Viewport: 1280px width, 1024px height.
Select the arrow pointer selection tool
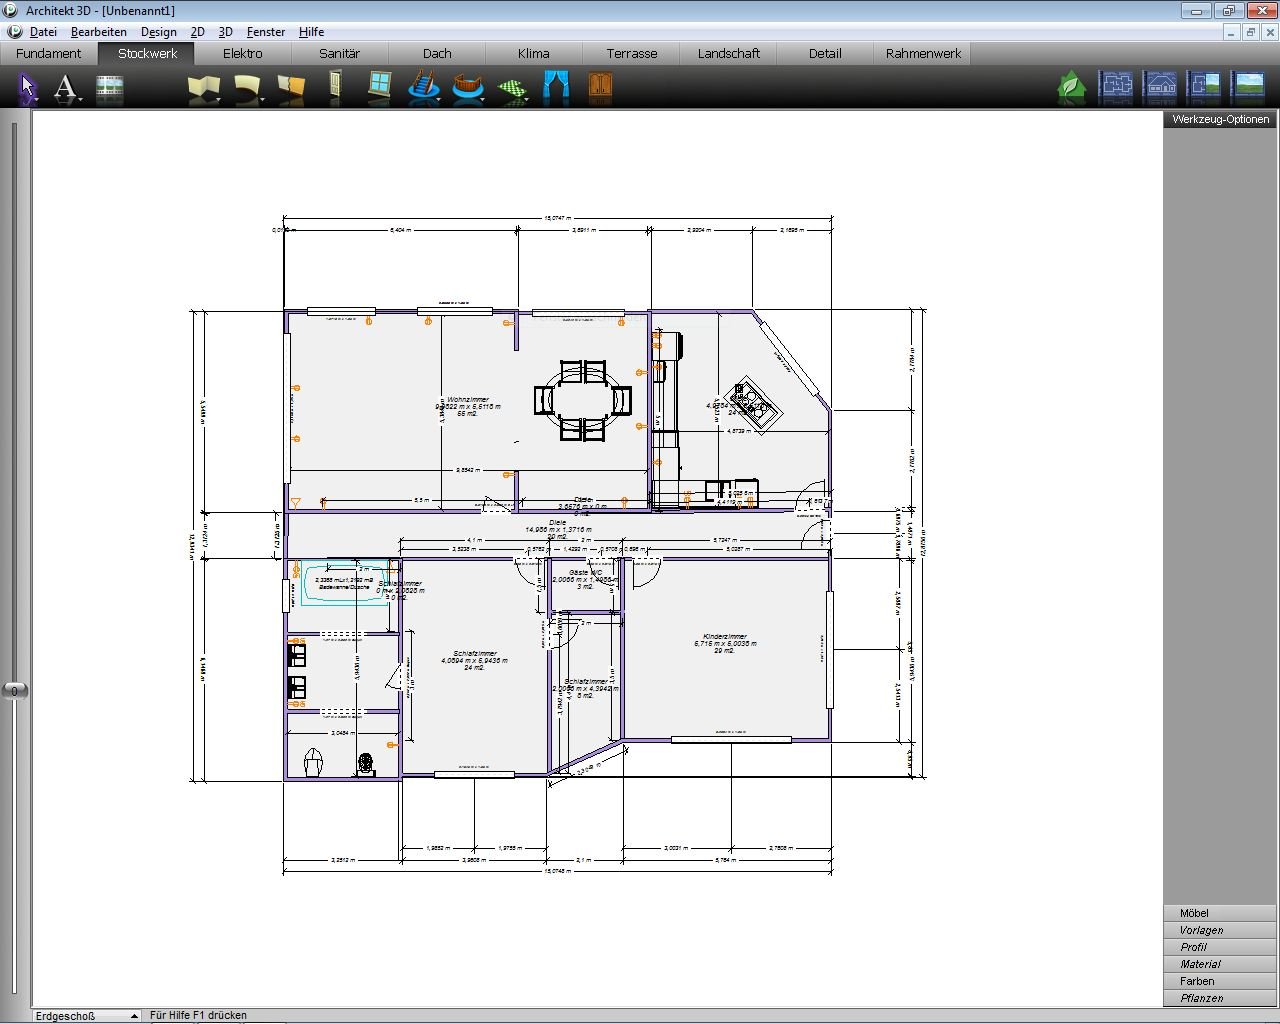pos(27,87)
